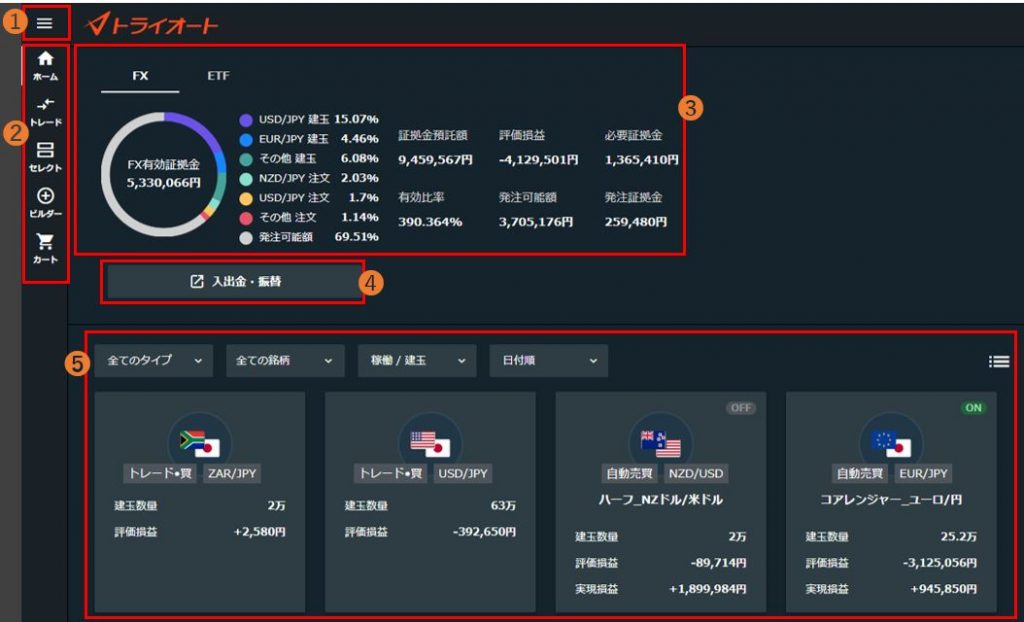This screenshot has height=622, width=1024.
Task: Click the 証拠金預託額 value 9,459,567円
Action: click(x=435, y=160)
